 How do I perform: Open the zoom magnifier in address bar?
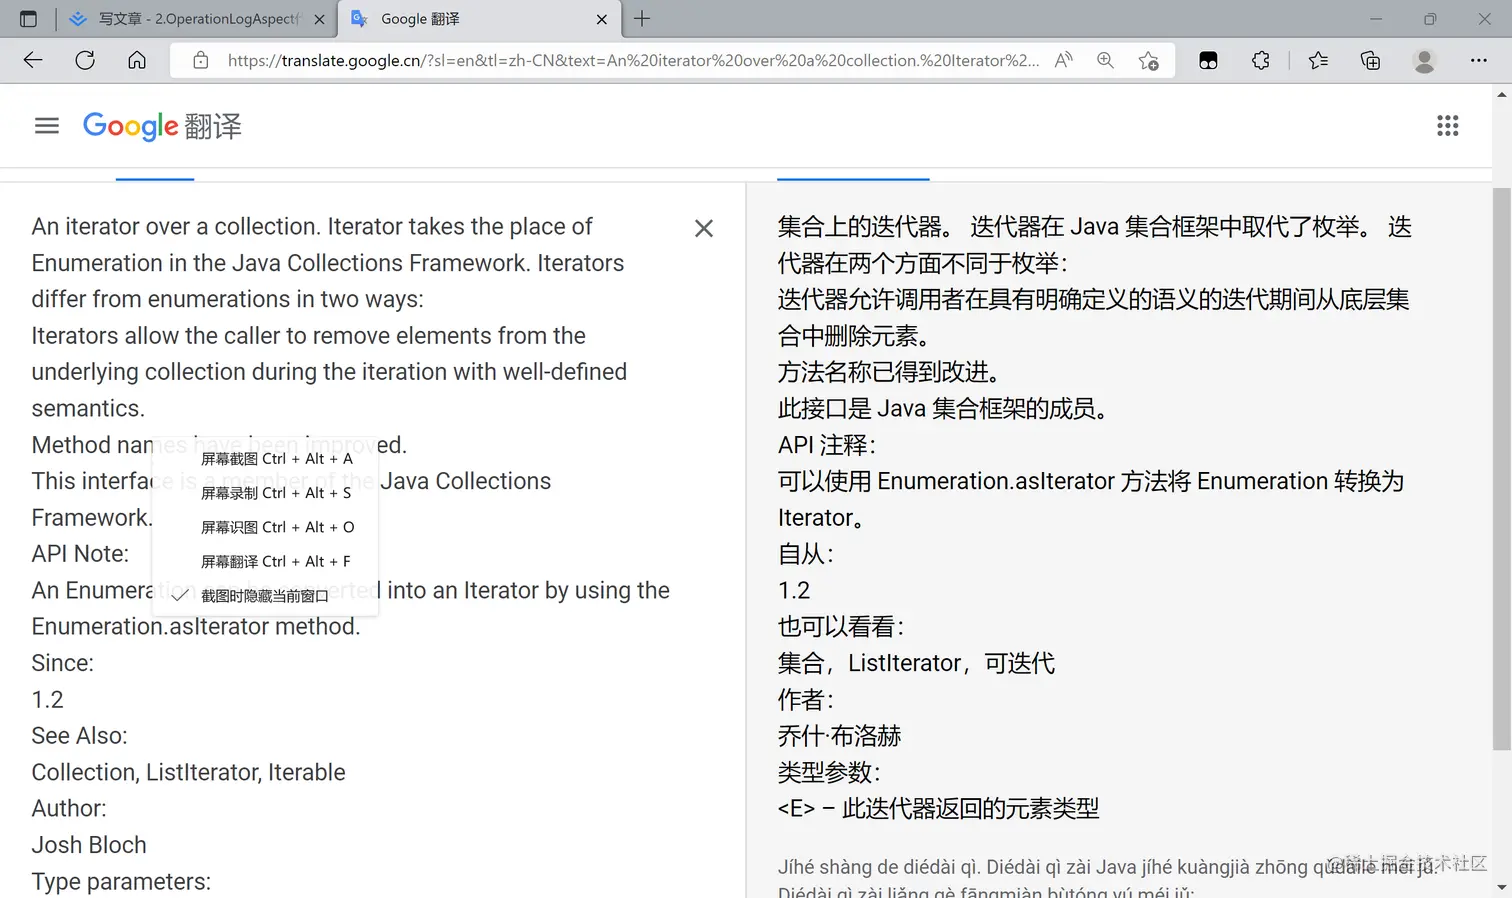1105,60
